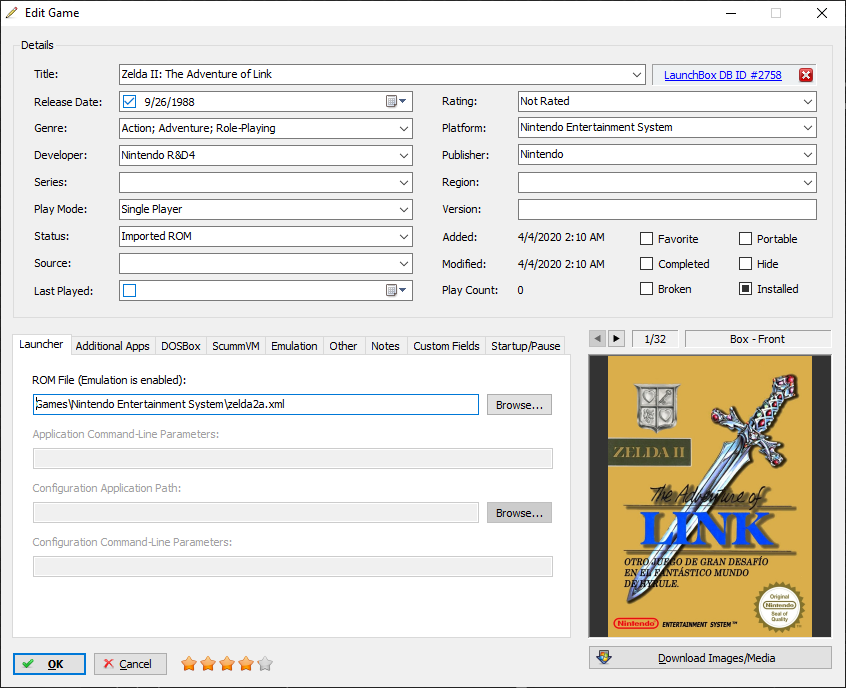Browse for Configuration Application Path
This screenshot has width=846, height=688.
(519, 513)
